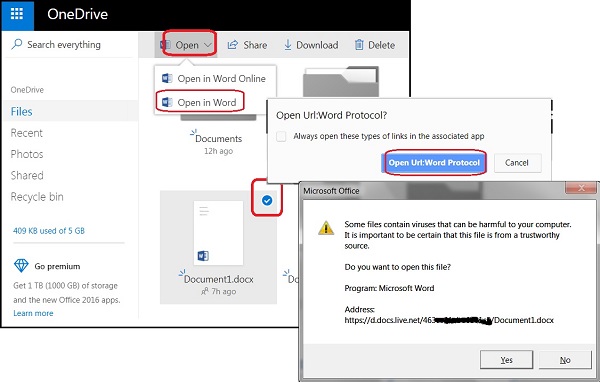Uncheck the Document1.docx selection circle
Image resolution: width=600 pixels, height=382 pixels.
267,200
